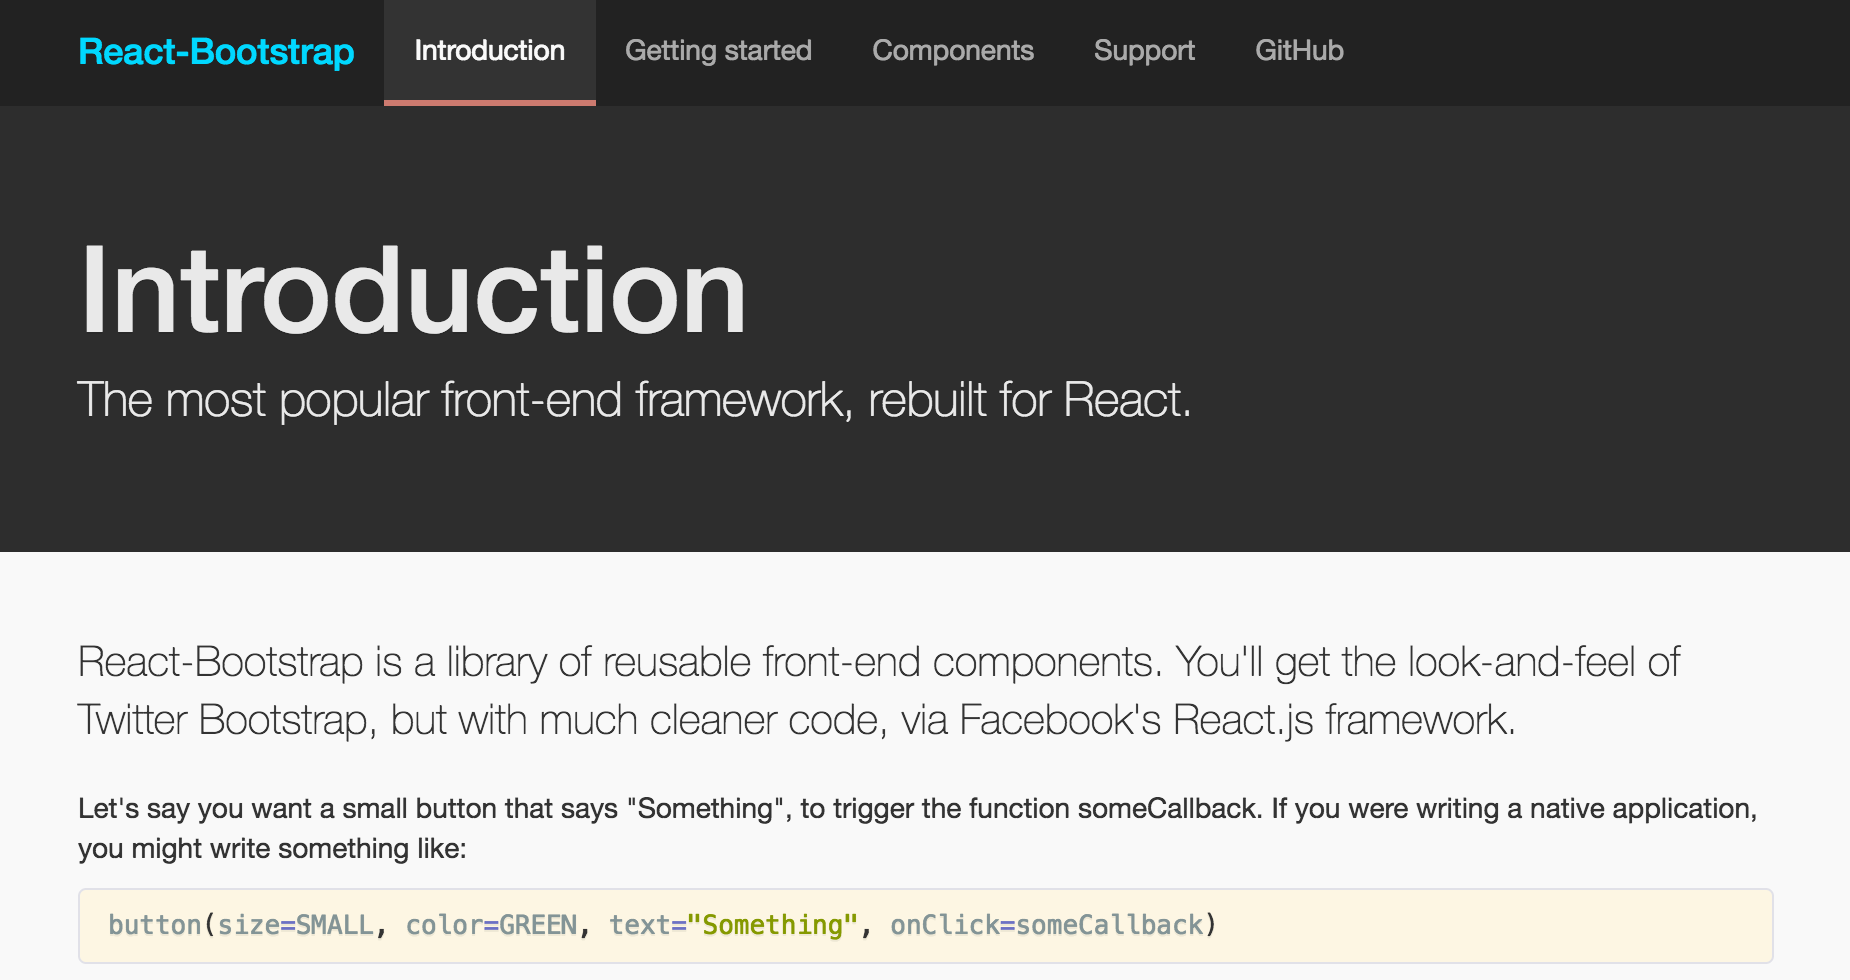Open the GitHub navbar link
The image size is (1850, 980).
click(1299, 52)
